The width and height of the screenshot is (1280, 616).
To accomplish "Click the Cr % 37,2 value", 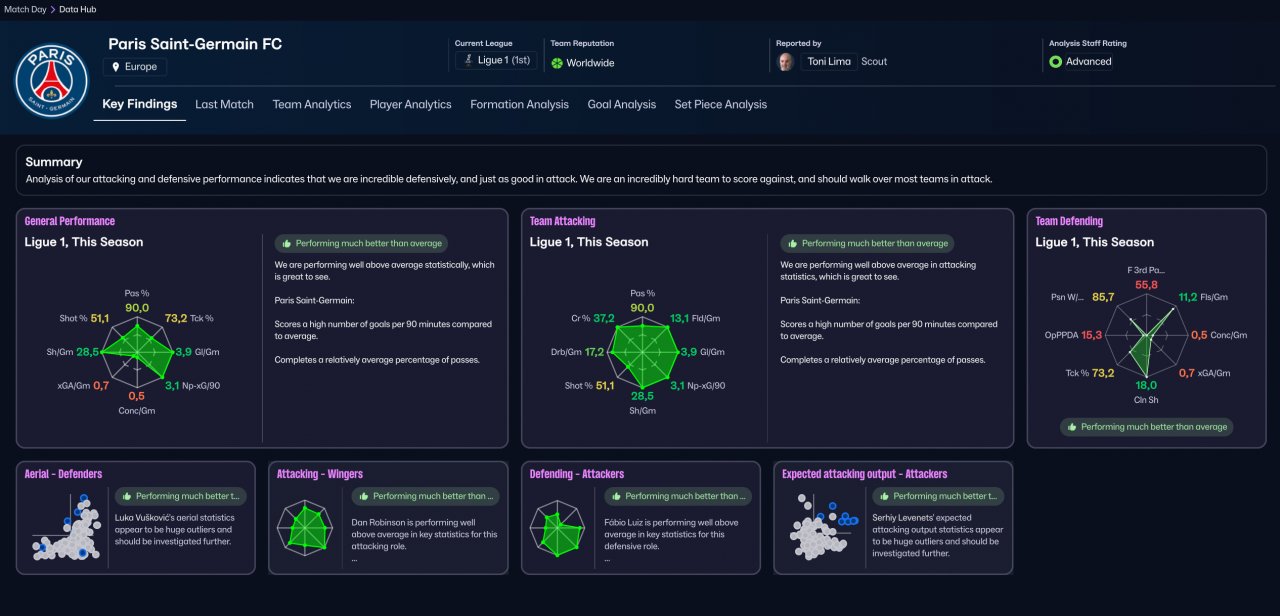I will click(603, 318).
